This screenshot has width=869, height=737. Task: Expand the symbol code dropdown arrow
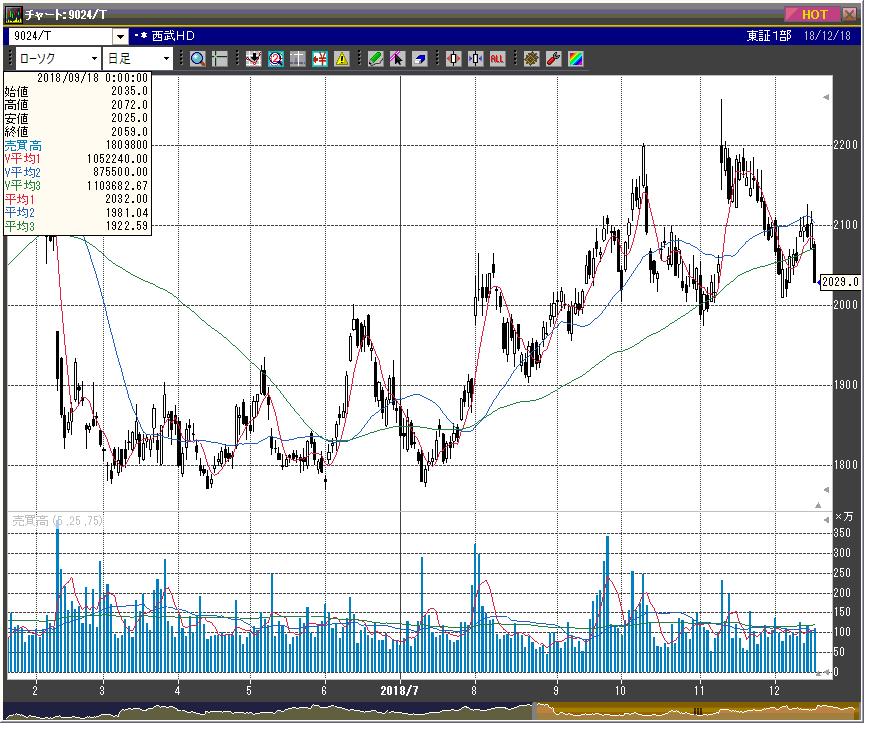tap(120, 37)
